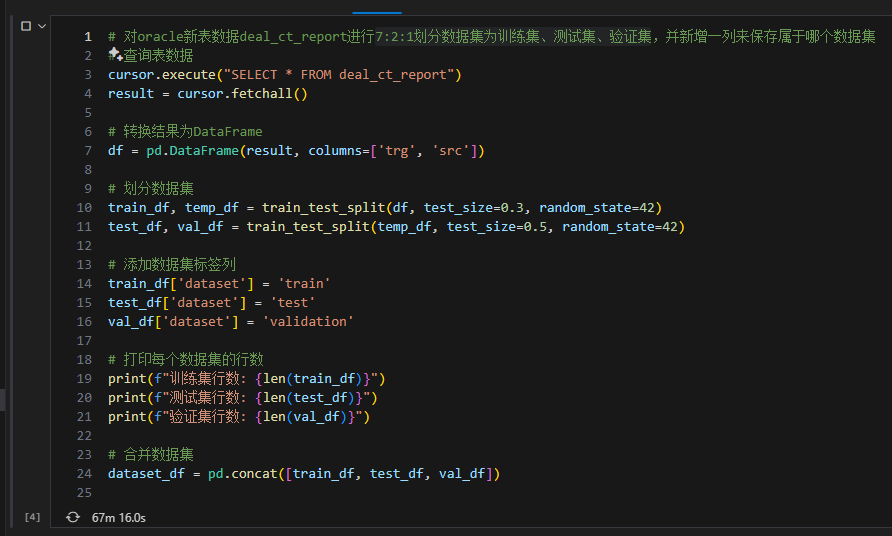892x536 pixels.
Task: Click 'test_size=0.5' in line 11
Action: pyautogui.click(x=497, y=226)
